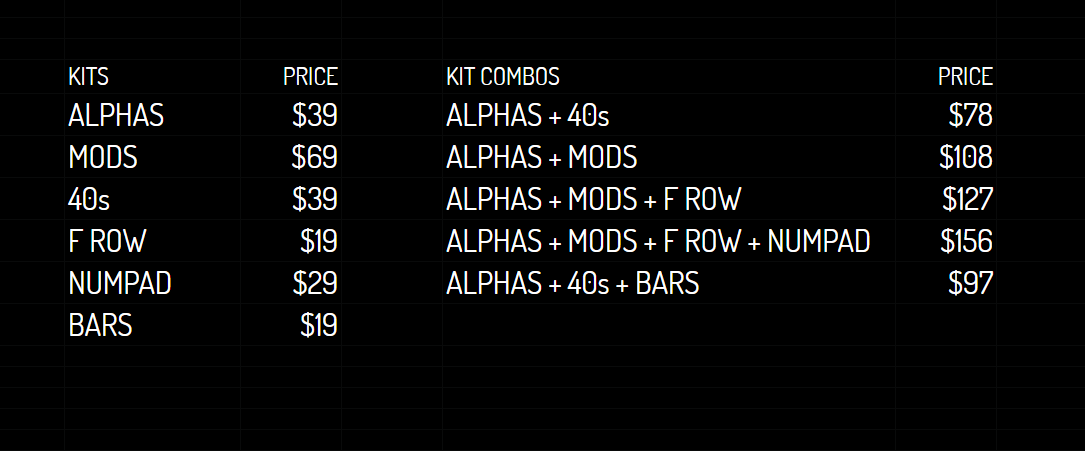Select the ALPHAS kit cell
This screenshot has height=451, width=1085.
click(116, 116)
